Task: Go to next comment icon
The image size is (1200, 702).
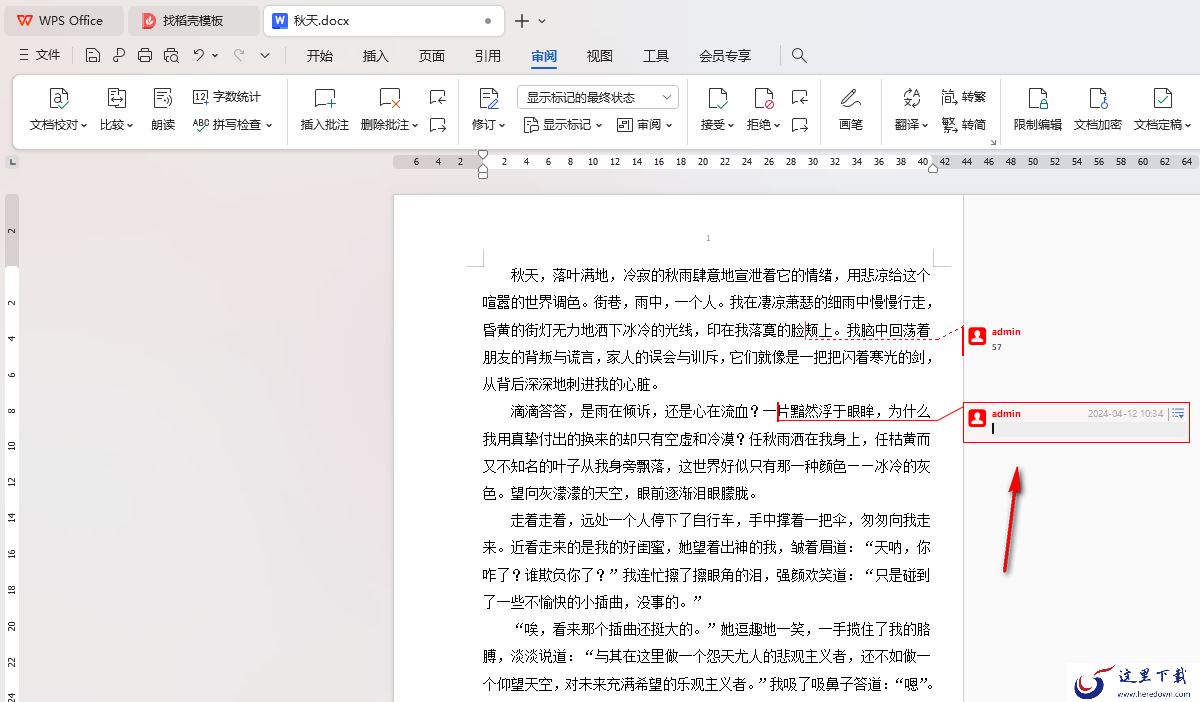Action: (437, 125)
